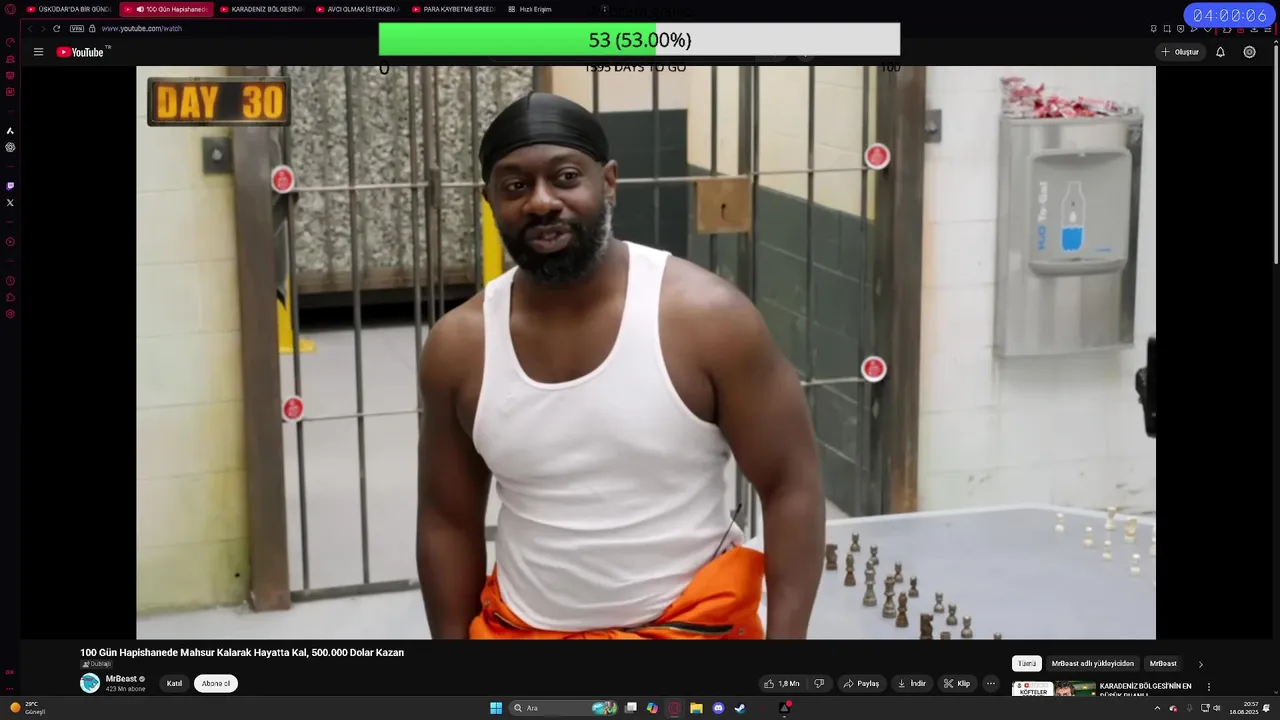
Task: Reload the page with refresh icon
Action: pyautogui.click(x=56, y=28)
